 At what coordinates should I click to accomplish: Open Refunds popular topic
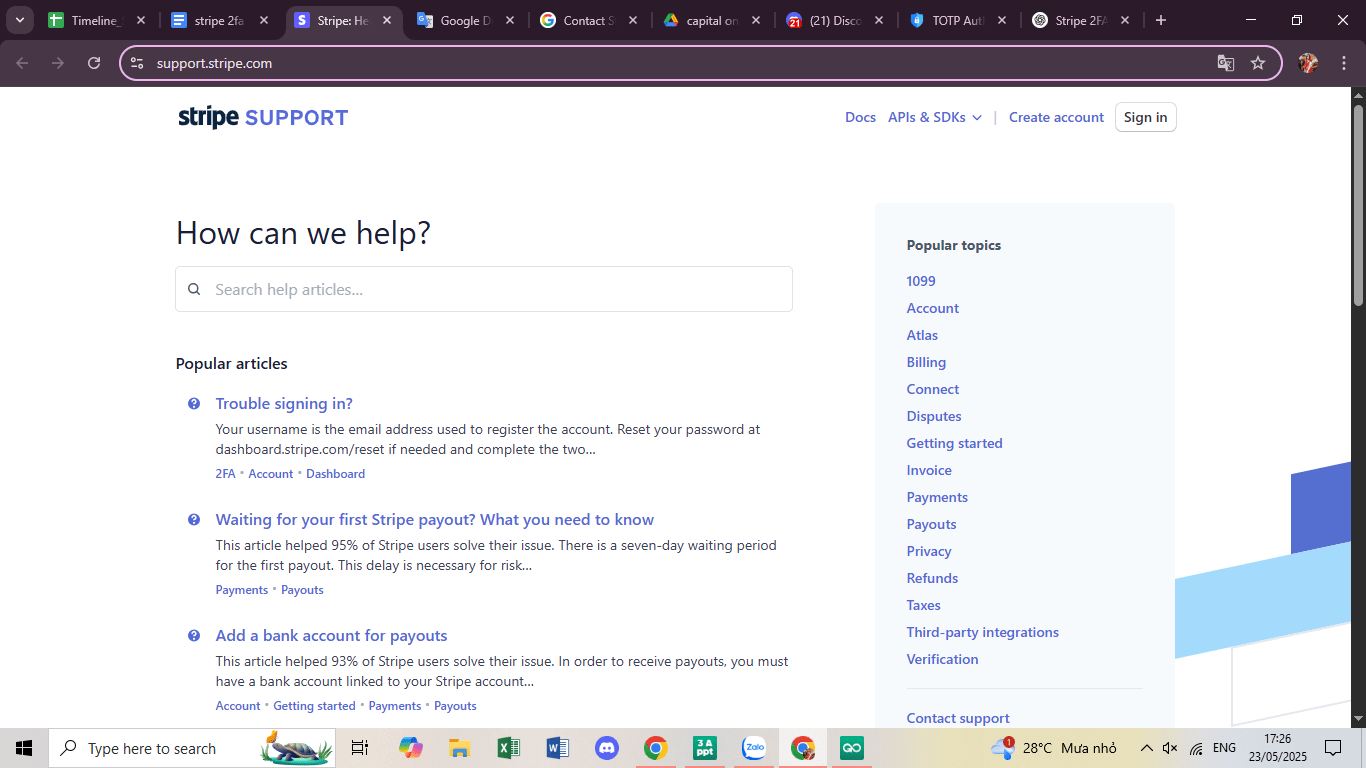click(x=932, y=578)
